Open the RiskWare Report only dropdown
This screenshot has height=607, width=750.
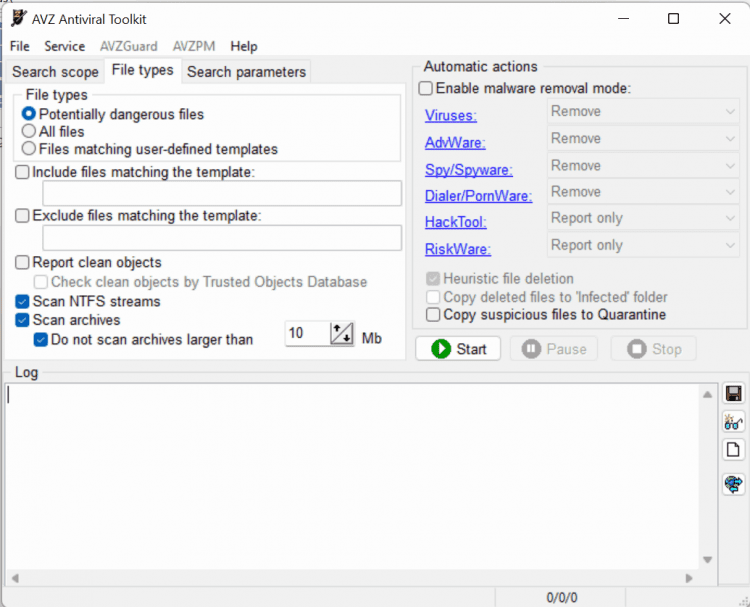(643, 245)
